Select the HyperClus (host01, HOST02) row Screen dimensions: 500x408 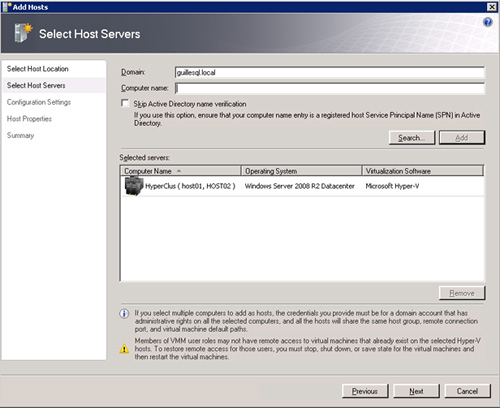302,186
